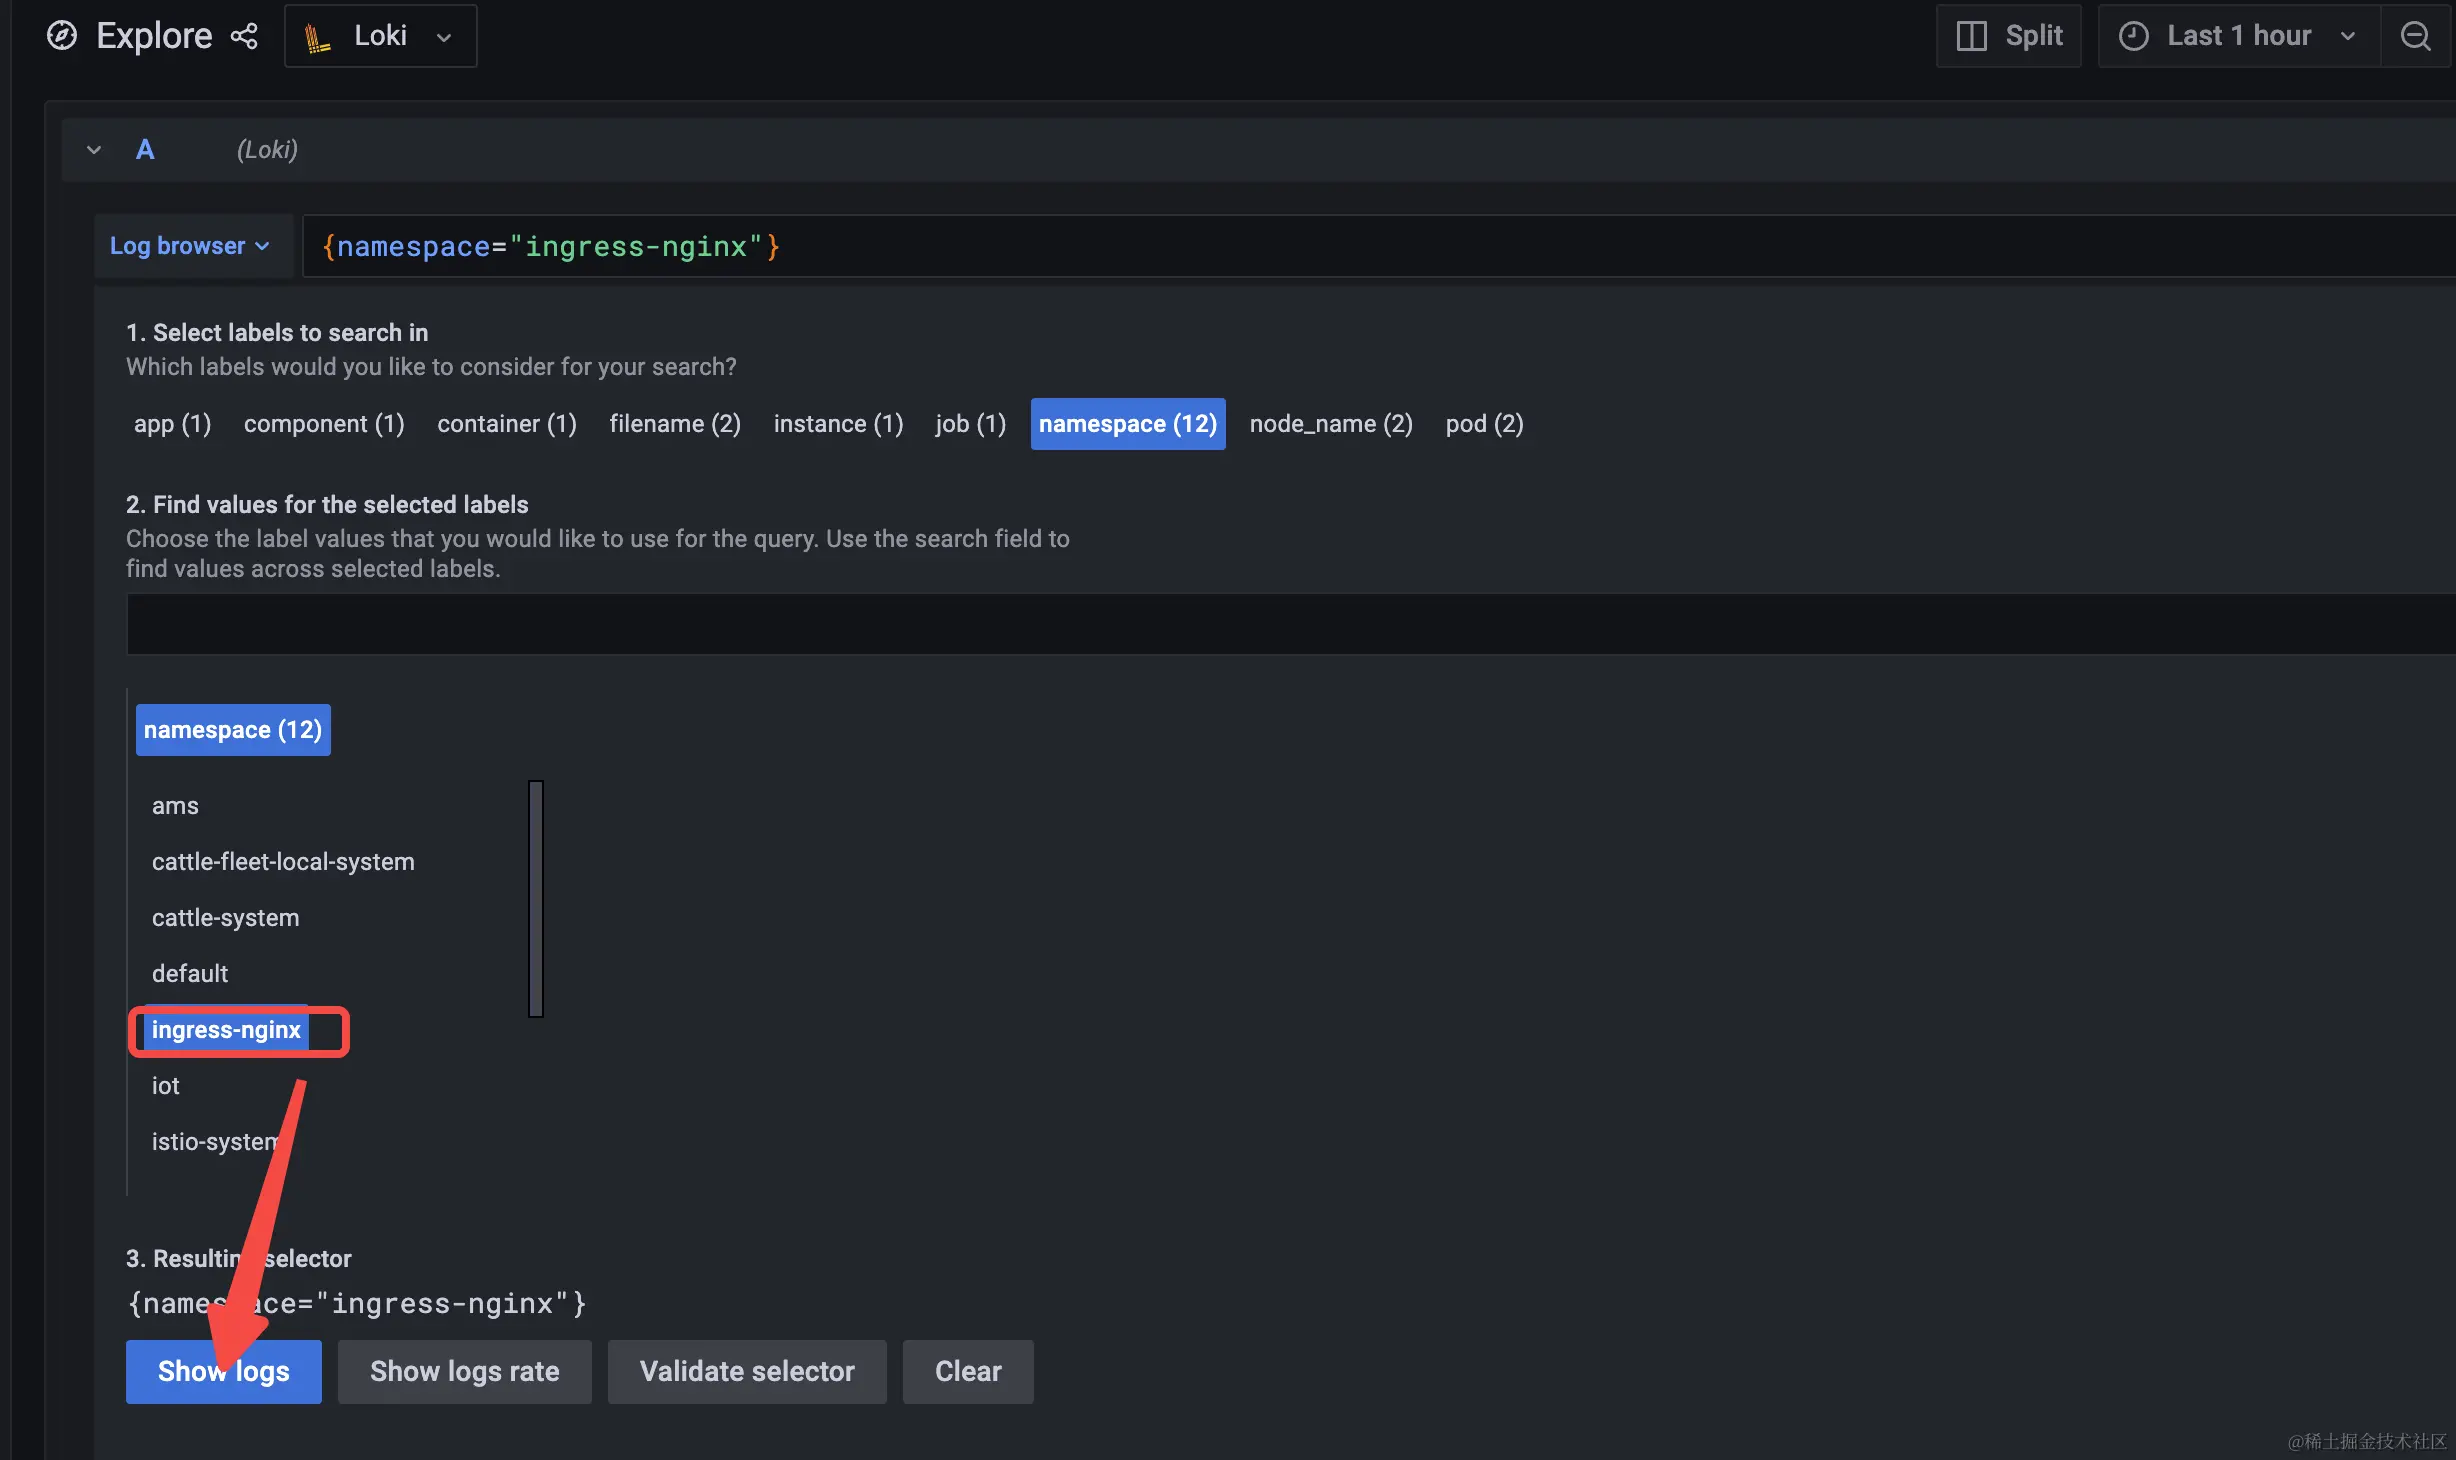Click the namespace (12) values list header
Image resolution: width=2456 pixels, height=1460 pixels.
[x=233, y=730]
